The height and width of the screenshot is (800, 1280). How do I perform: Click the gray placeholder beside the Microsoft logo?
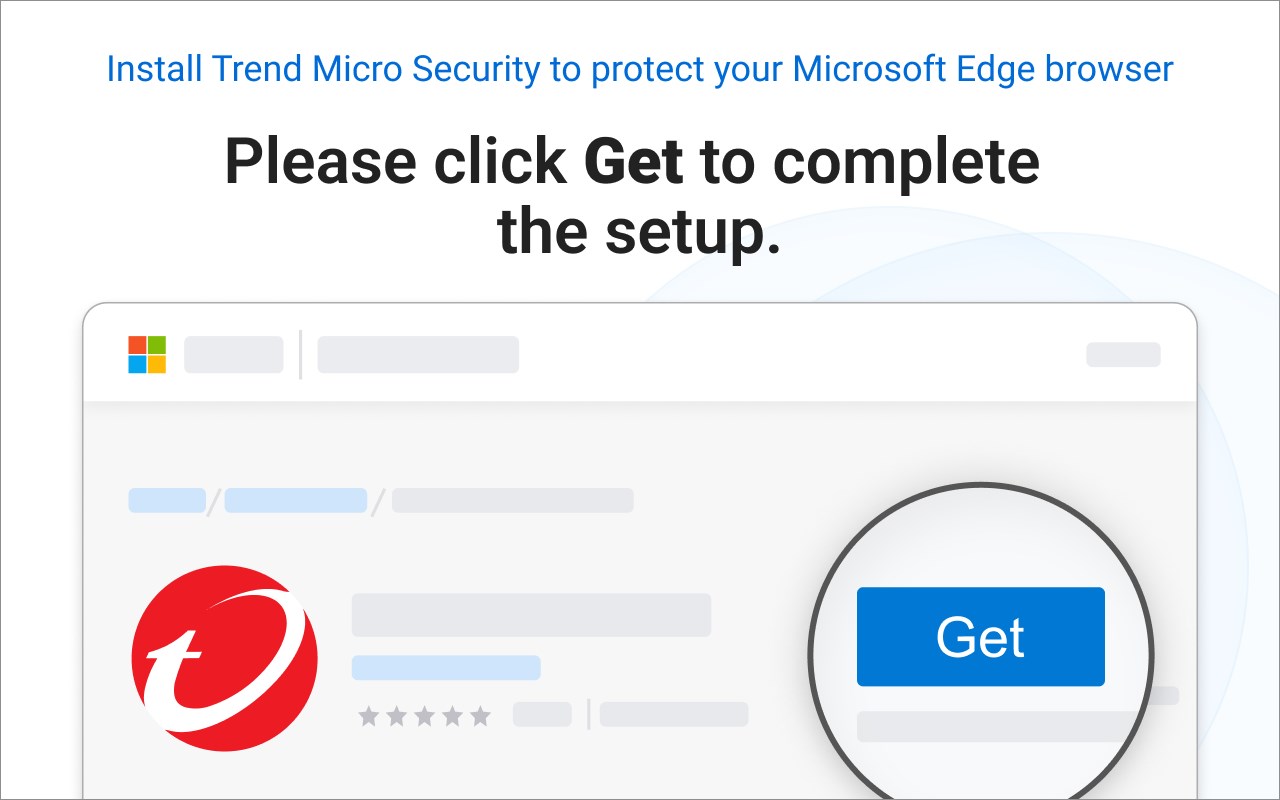tap(233, 355)
